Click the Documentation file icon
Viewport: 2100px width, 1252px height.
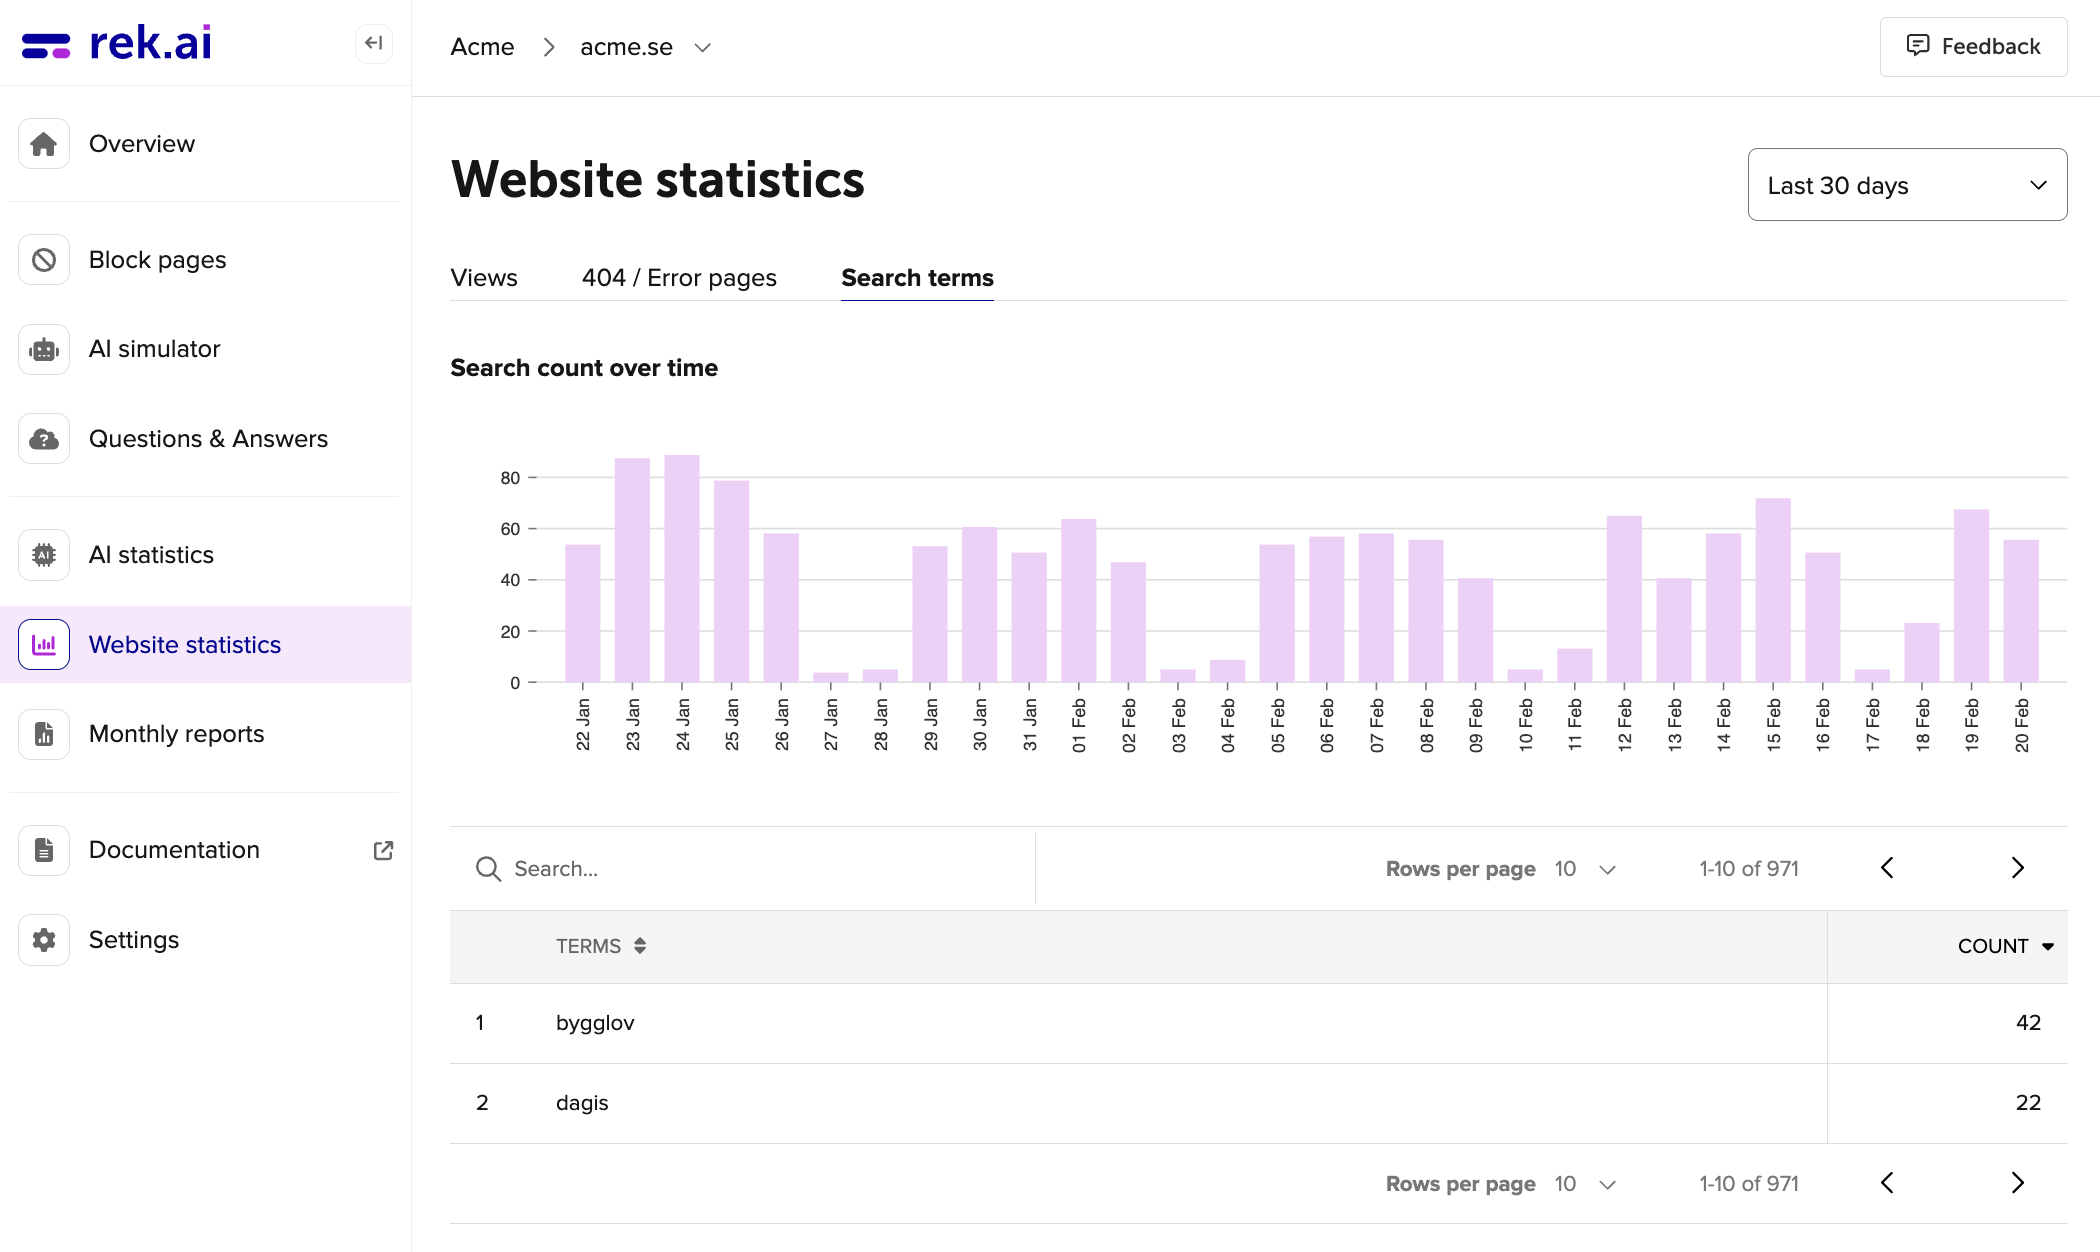(44, 850)
